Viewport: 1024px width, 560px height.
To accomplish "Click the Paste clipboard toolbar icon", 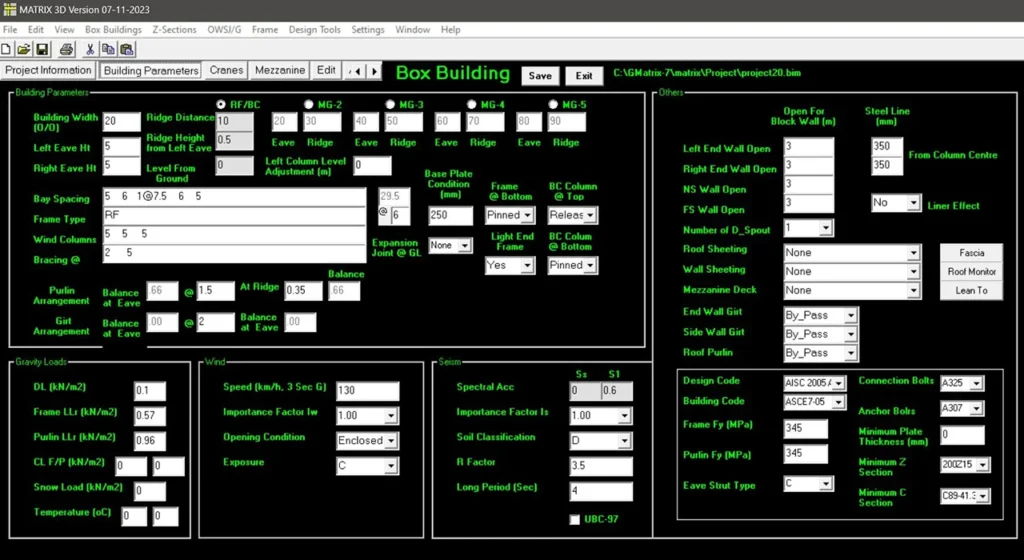I will (127, 49).
